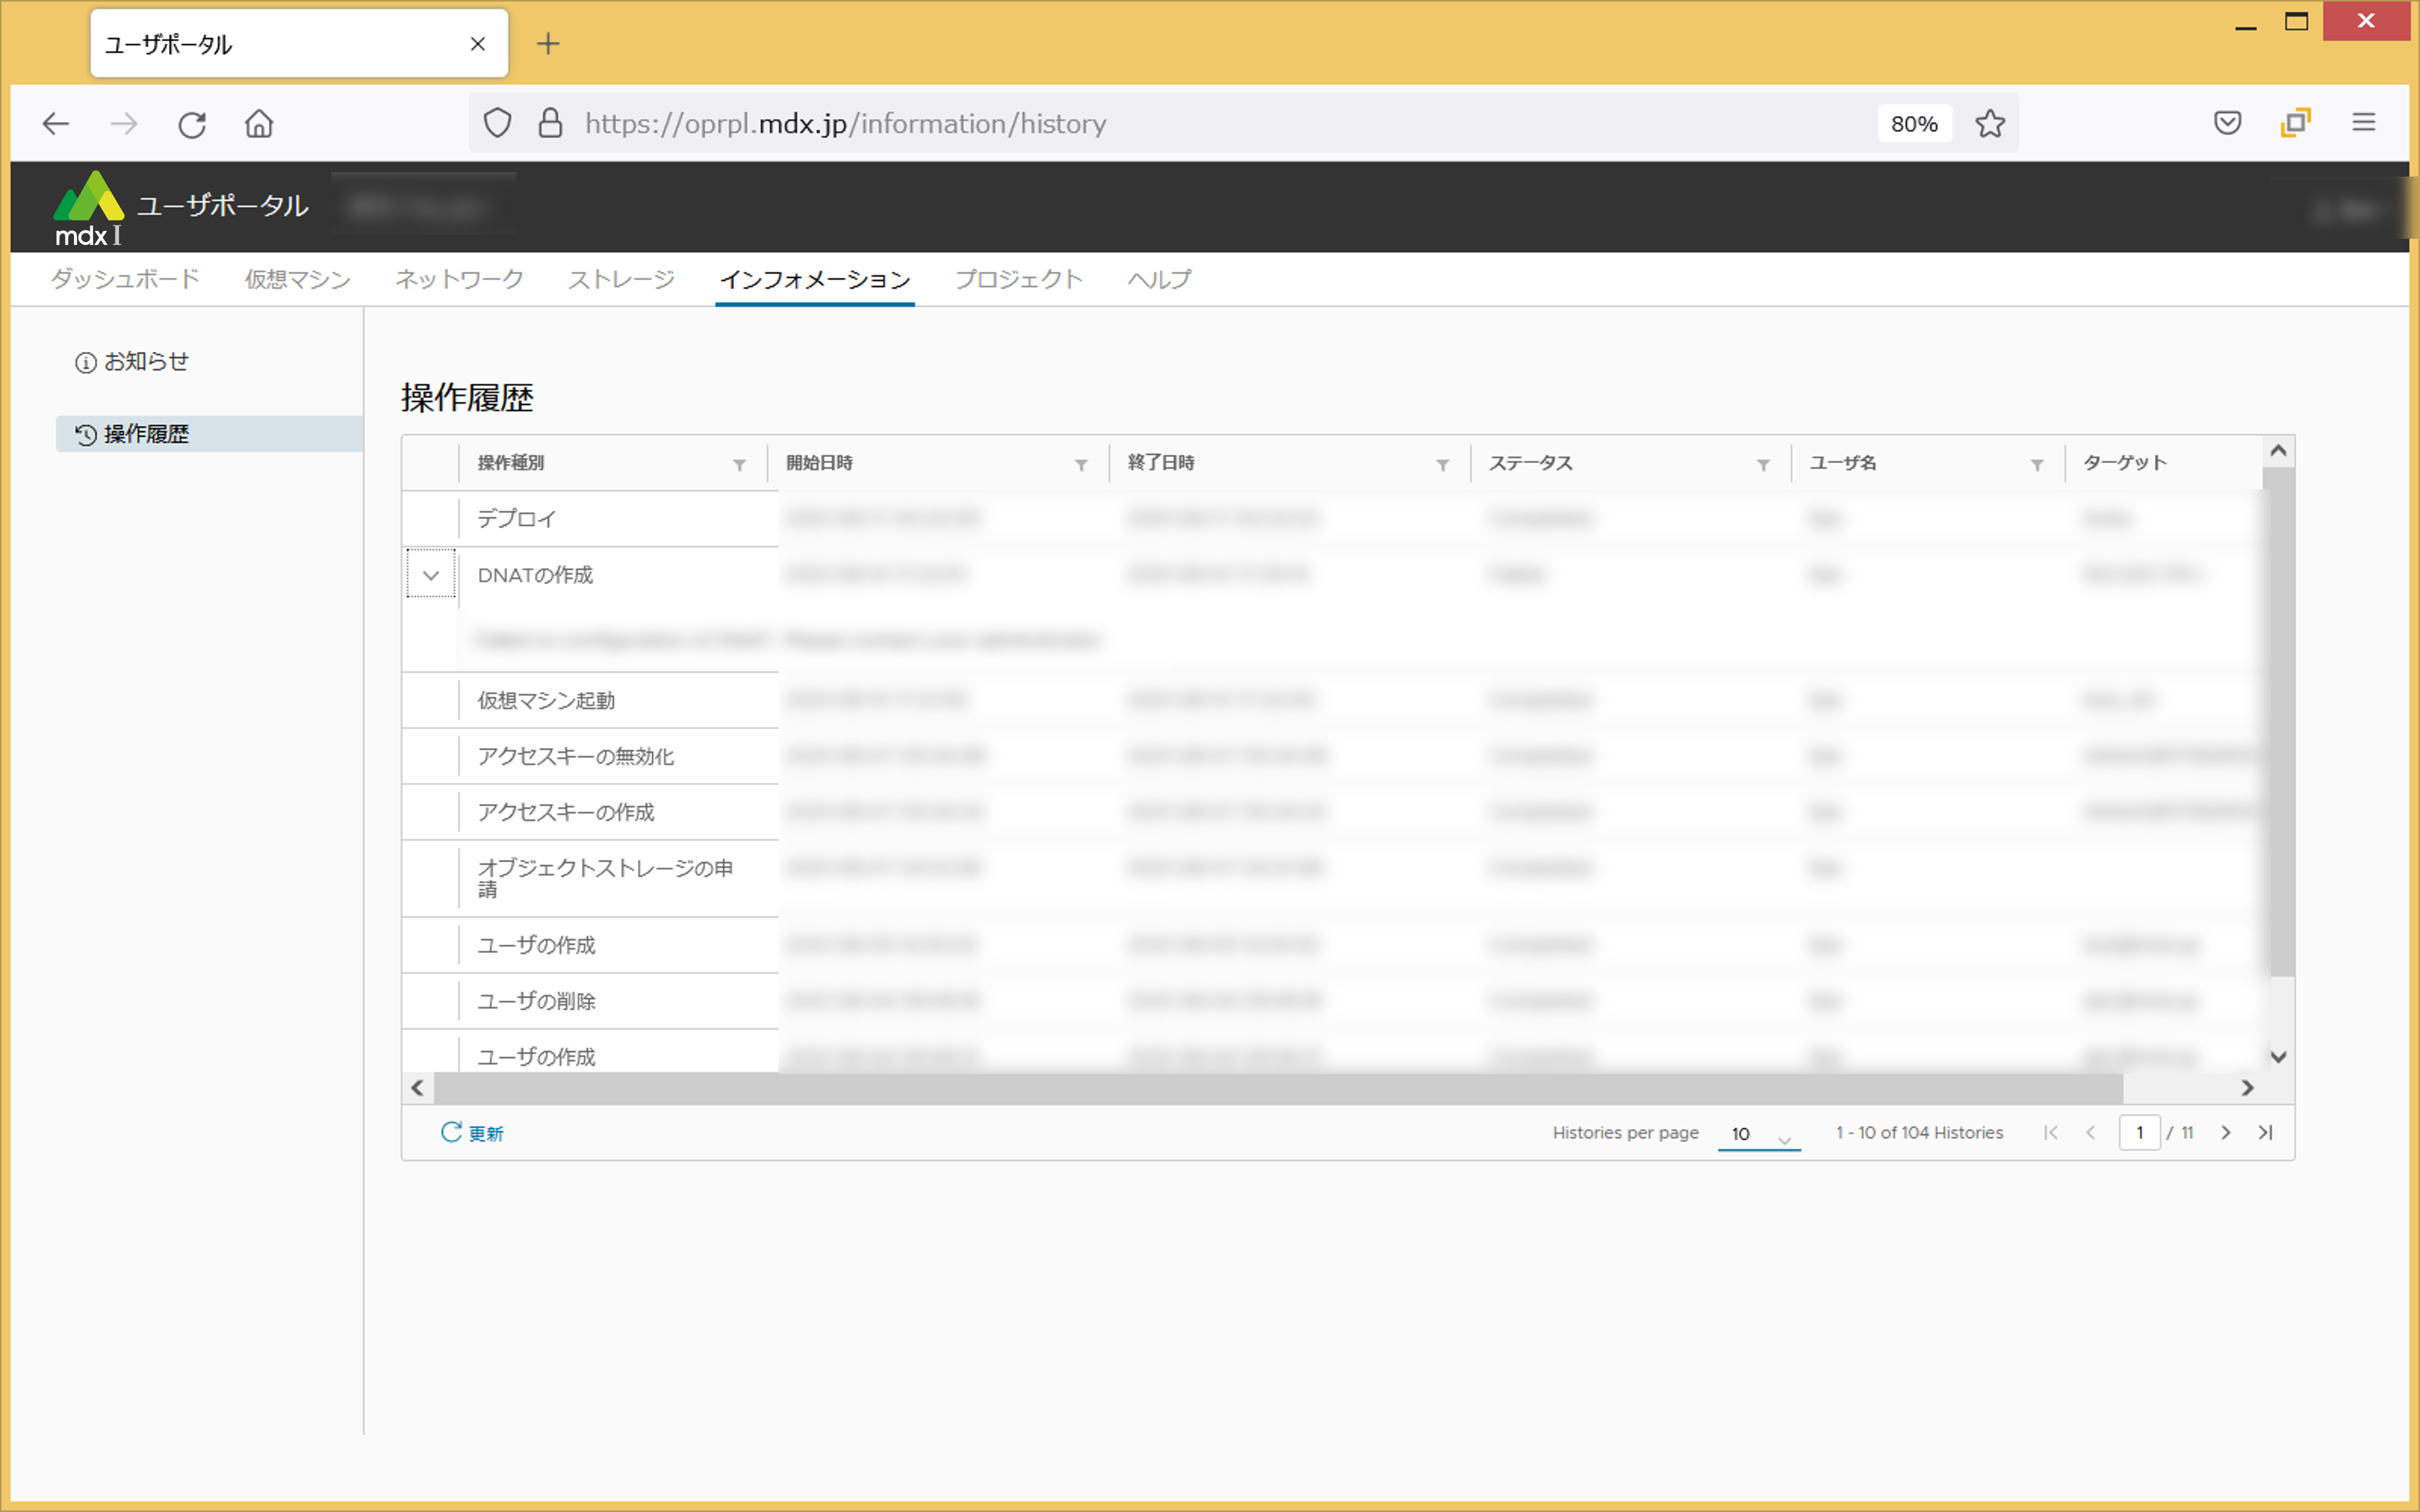Reload the page with refresh icon
This screenshot has height=1512, width=2420.
[x=192, y=124]
